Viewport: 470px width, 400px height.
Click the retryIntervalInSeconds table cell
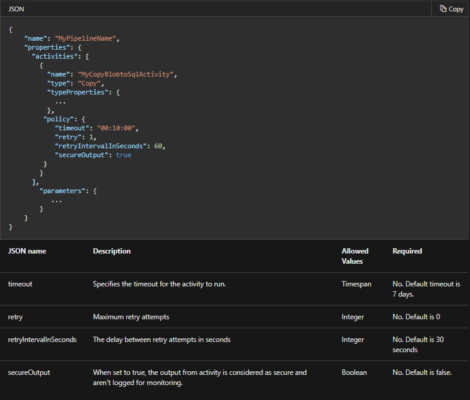[x=42, y=339]
